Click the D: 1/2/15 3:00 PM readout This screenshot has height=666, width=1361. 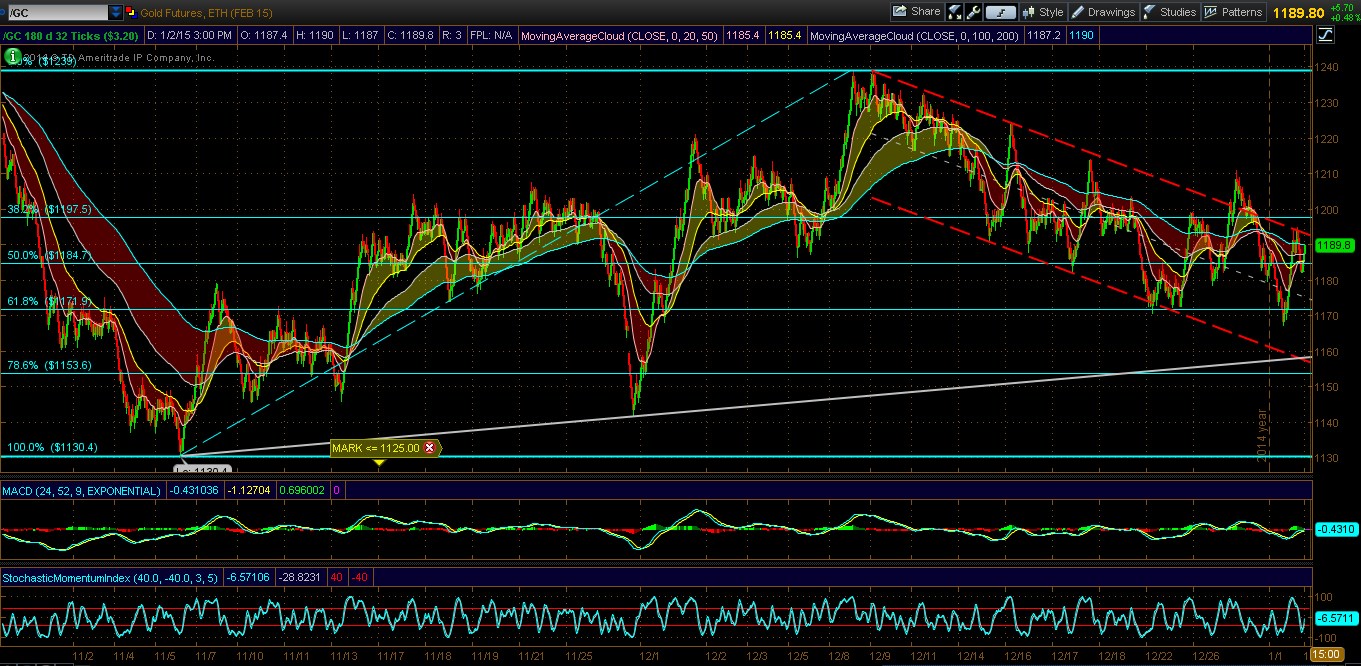[x=191, y=35]
